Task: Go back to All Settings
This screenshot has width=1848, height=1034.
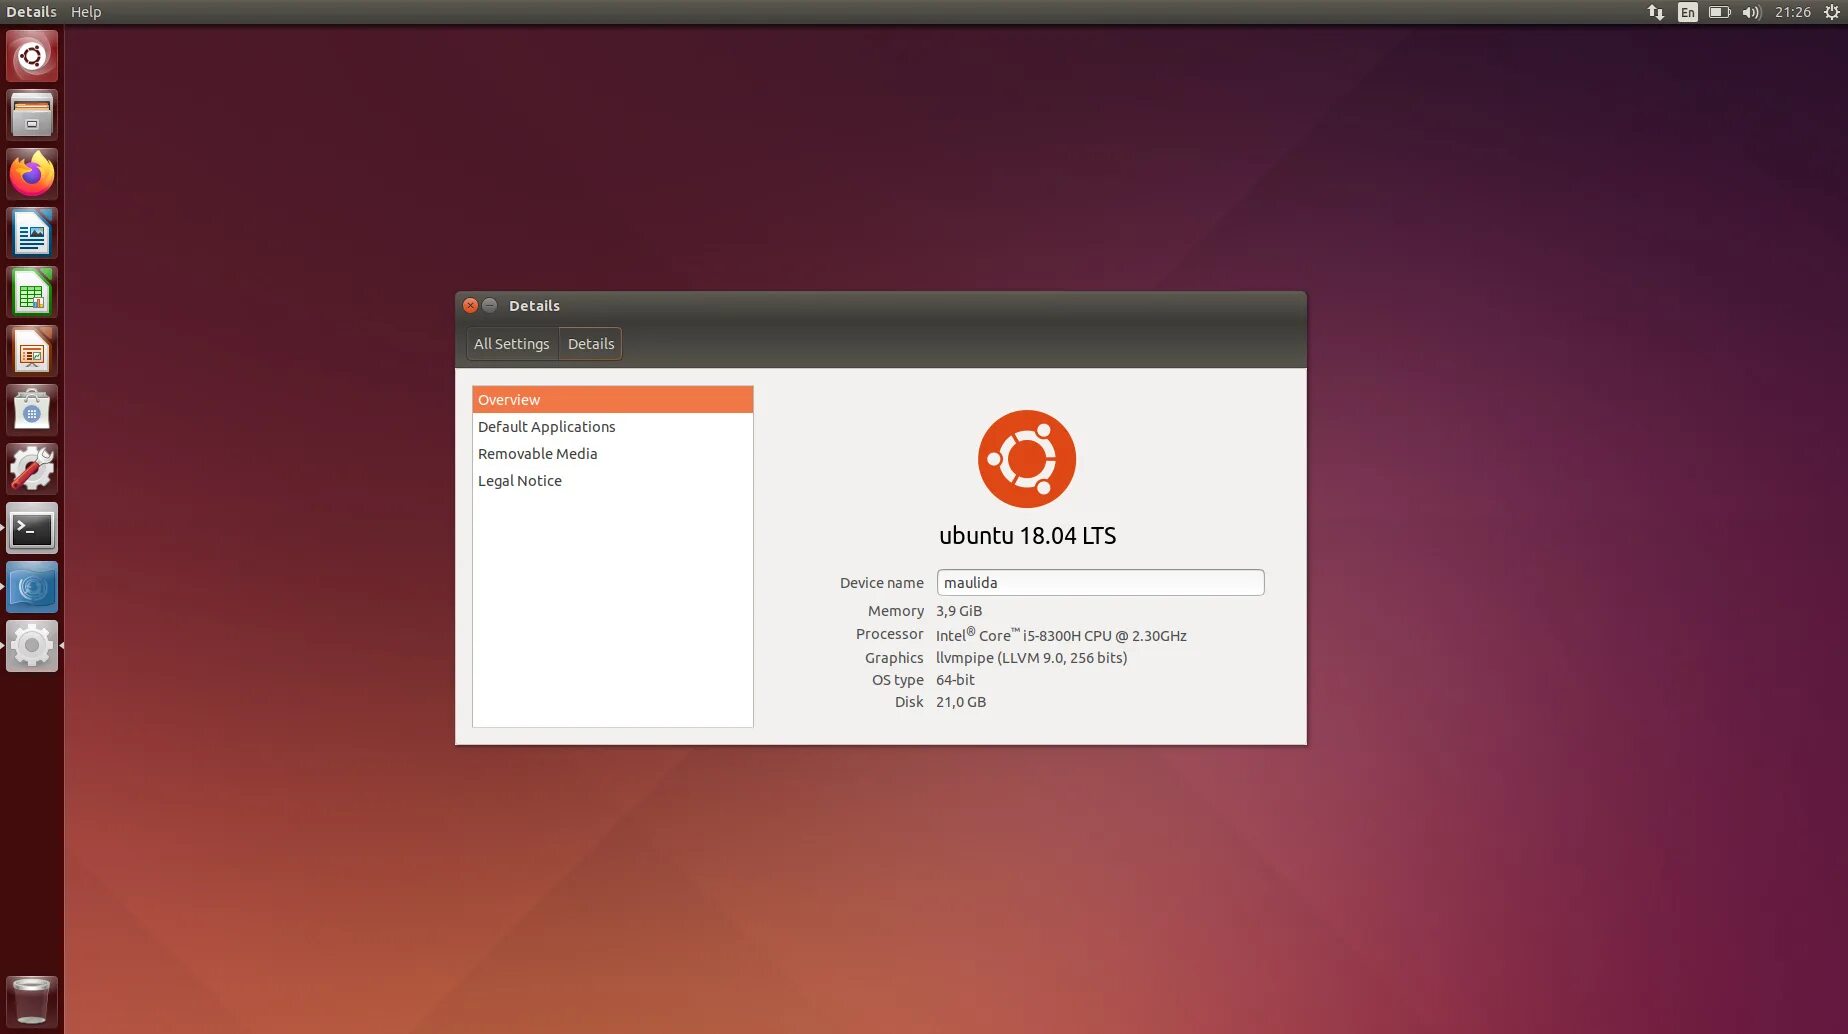Action: [x=512, y=344]
